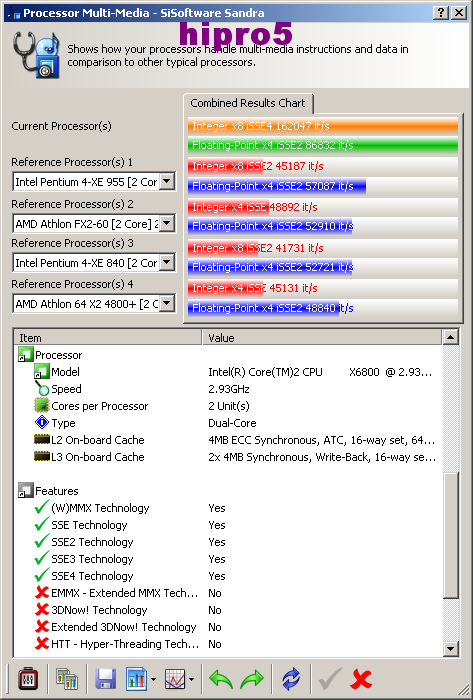Click the red Integer x4 iSSE 45131 bar
This screenshot has height=700, width=473.
point(227,288)
